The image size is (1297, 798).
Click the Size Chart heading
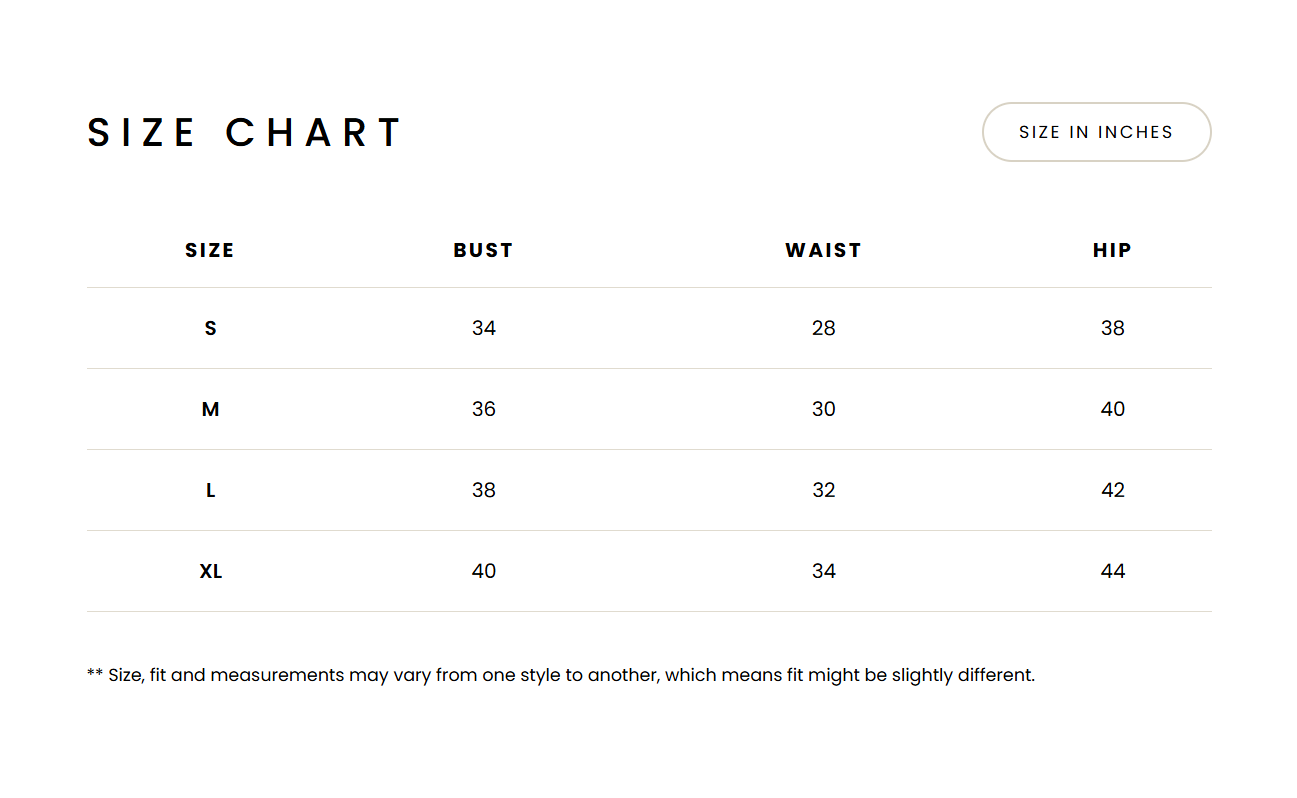pos(245,133)
